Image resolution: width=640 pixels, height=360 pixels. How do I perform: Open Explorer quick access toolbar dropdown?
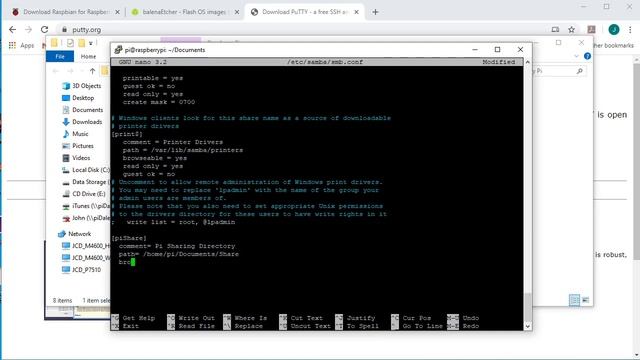coord(91,43)
